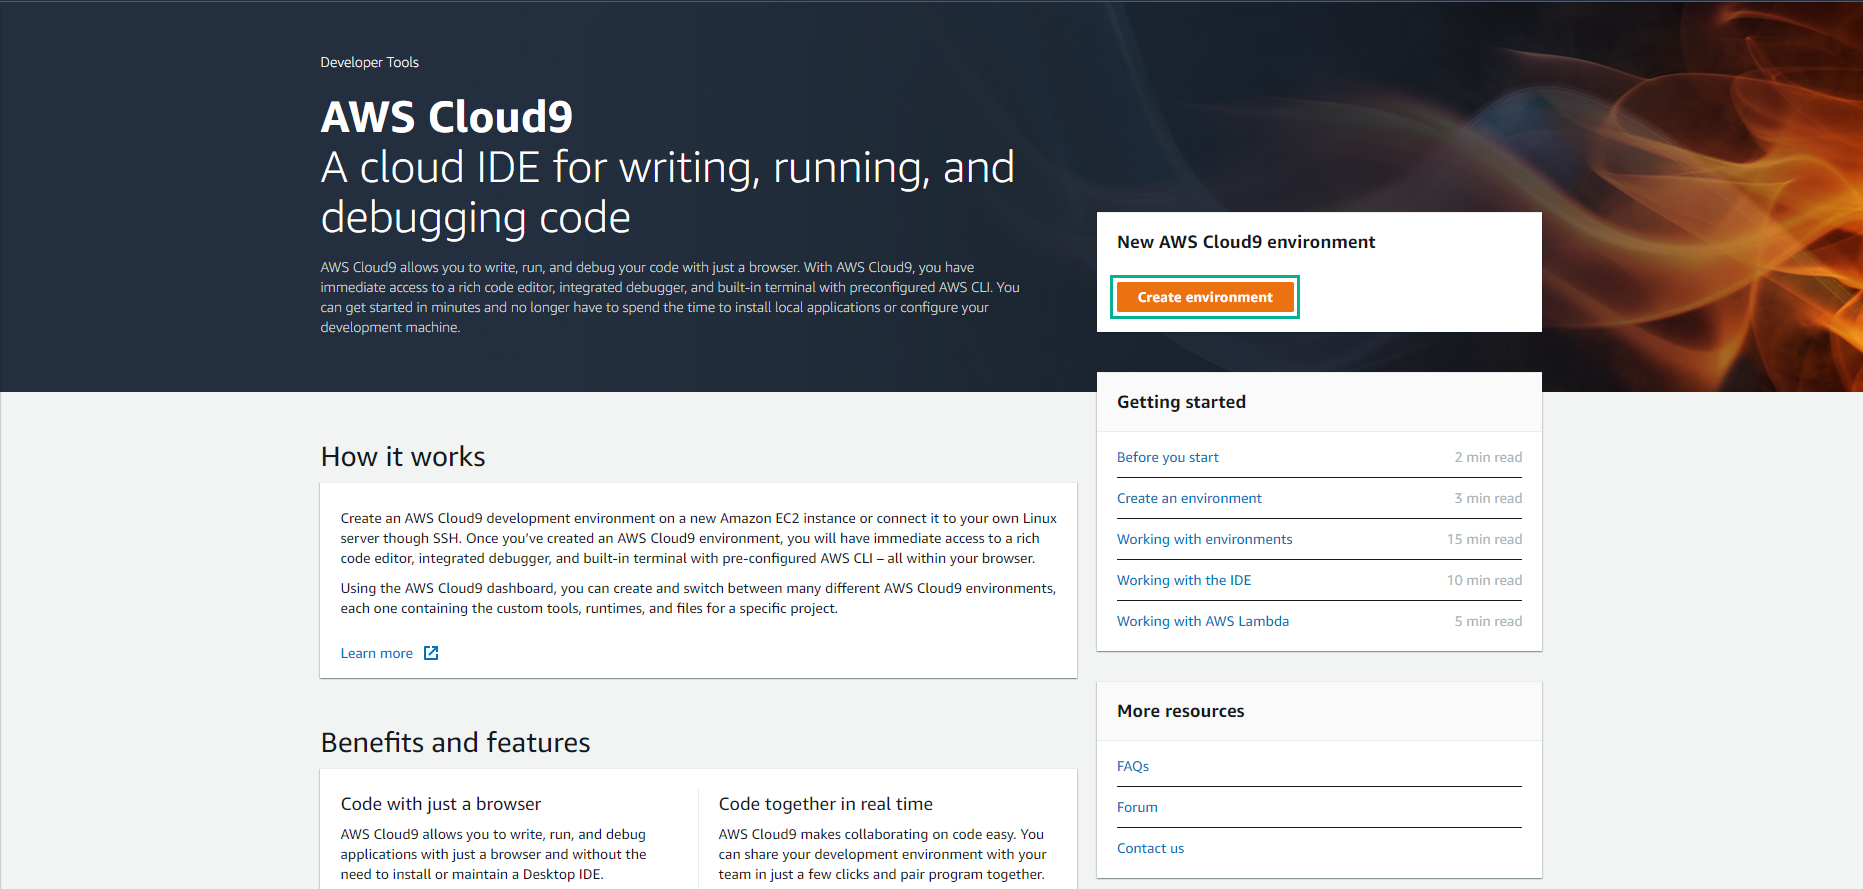Click the How it works heading
Viewport: 1863px width, 889px height.
403,457
